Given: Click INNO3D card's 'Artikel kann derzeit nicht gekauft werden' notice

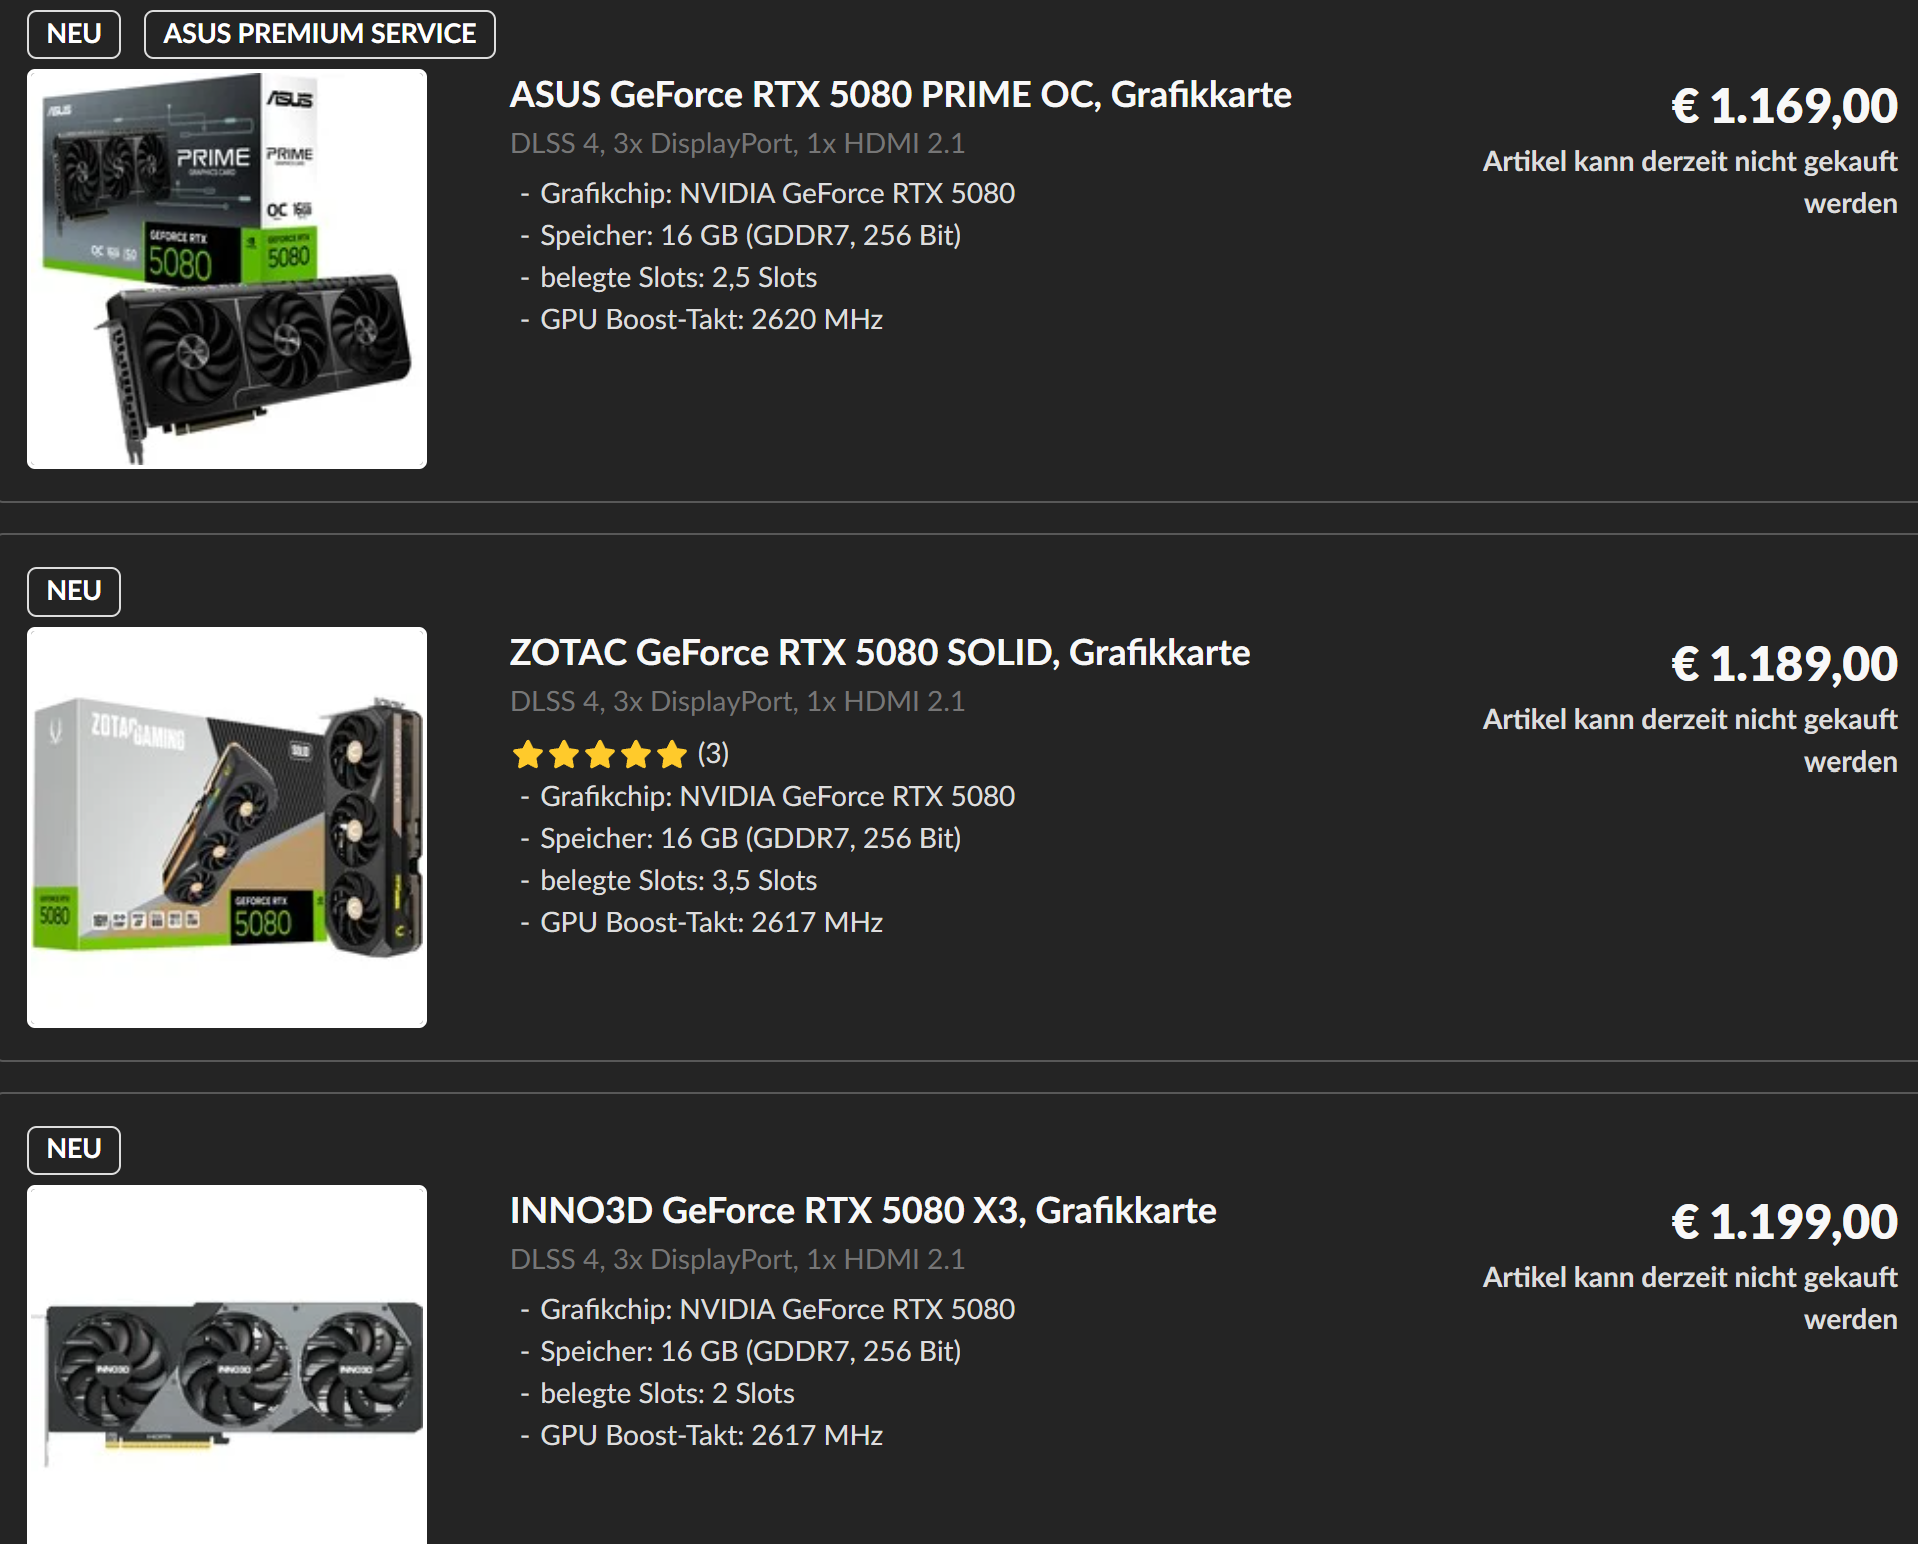Looking at the screenshot, I should coord(1690,1298).
